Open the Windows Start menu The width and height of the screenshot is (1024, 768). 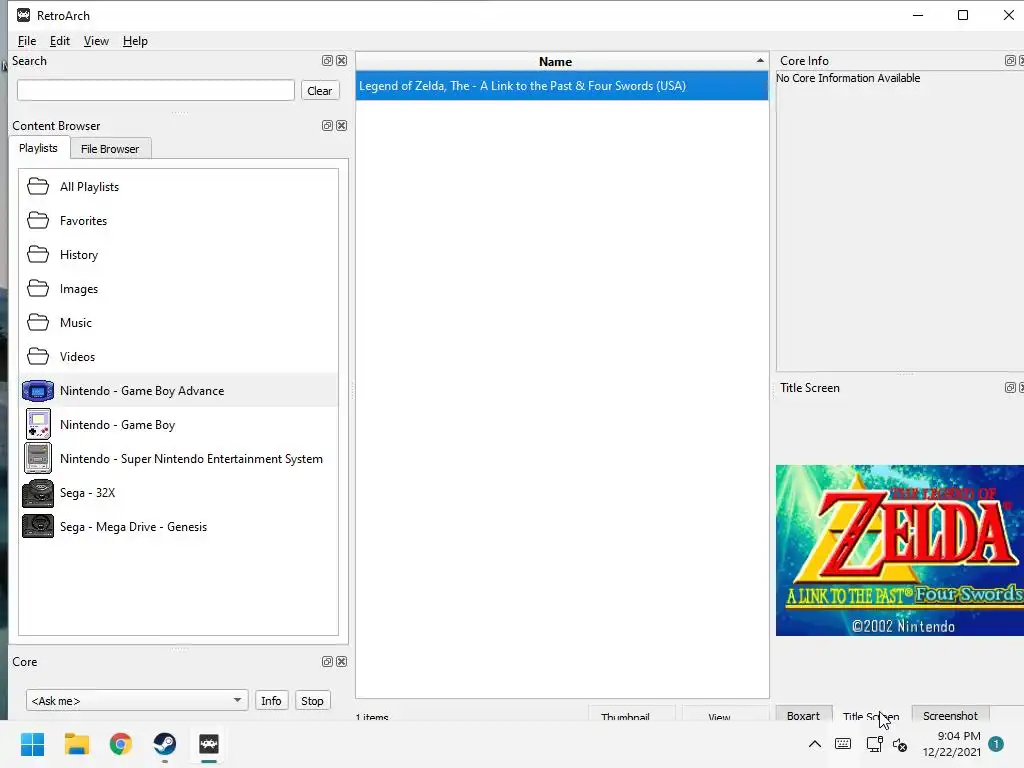[x=33, y=744]
